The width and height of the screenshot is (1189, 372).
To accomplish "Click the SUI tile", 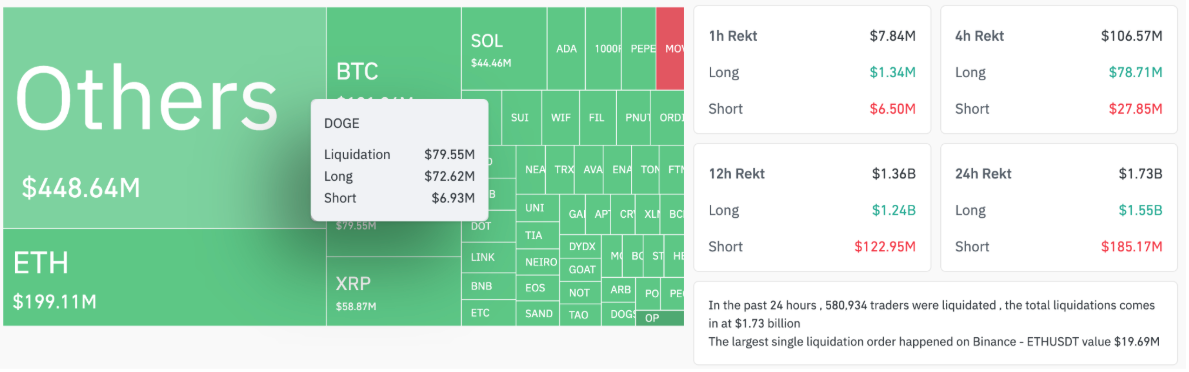I will (520, 118).
